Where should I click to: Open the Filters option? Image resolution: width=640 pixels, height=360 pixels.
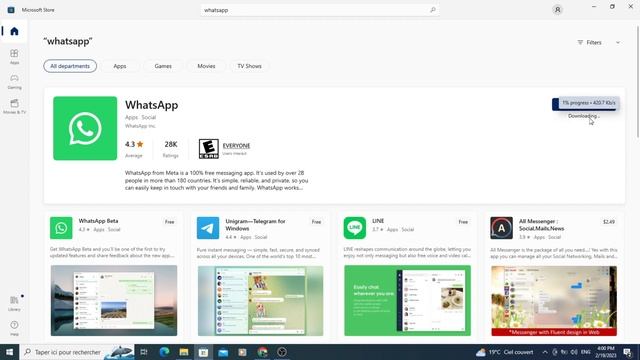click(x=589, y=42)
